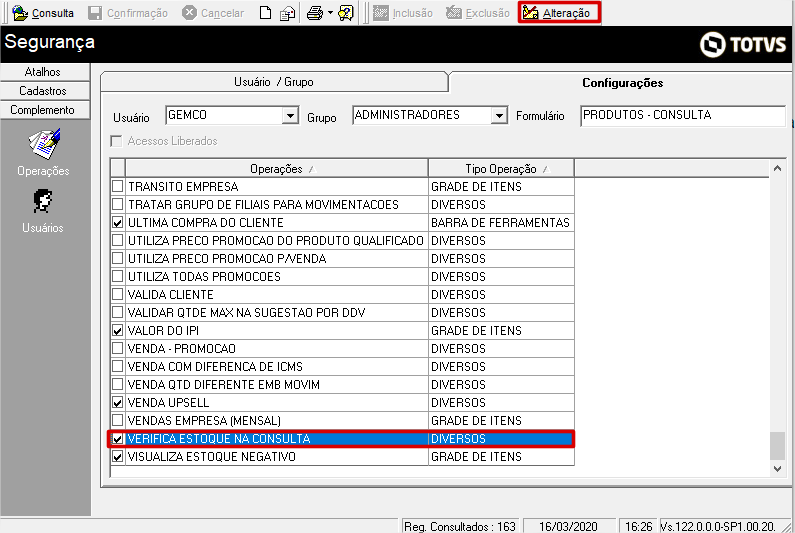Check the VENDA - PROMOCAO checkbox
Screen dimensions: 795x533
[118, 348]
